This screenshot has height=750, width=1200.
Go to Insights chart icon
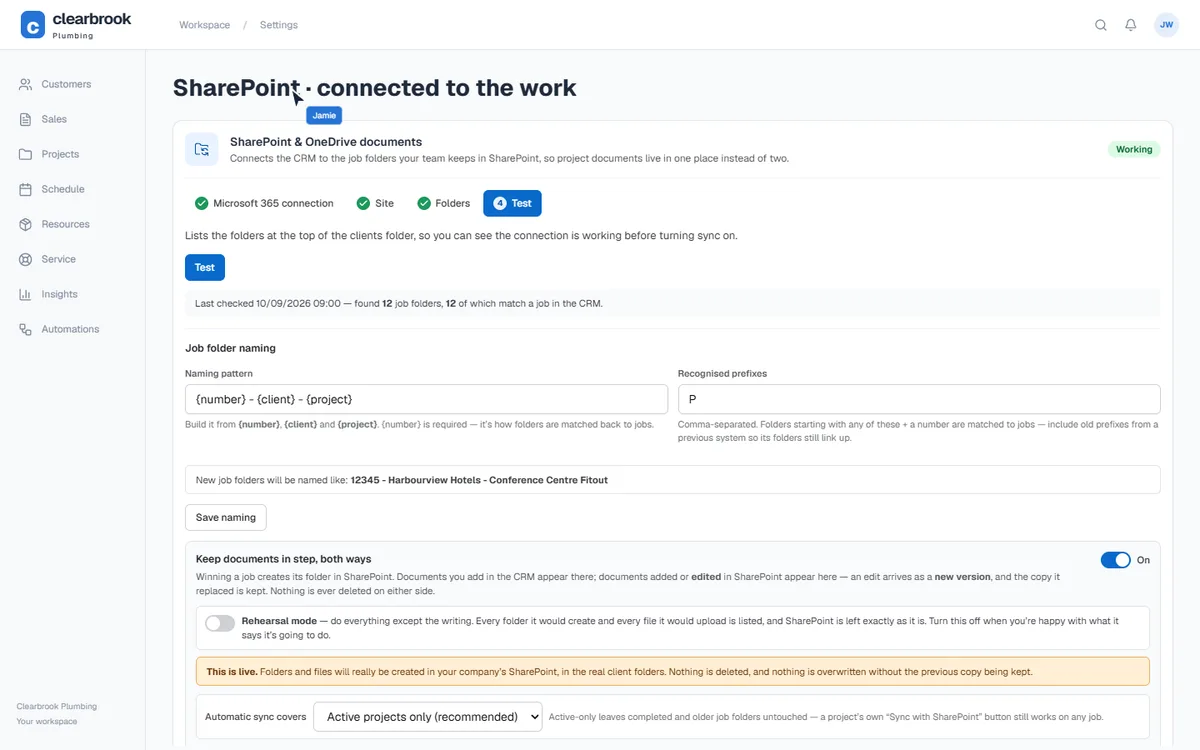coord(25,294)
